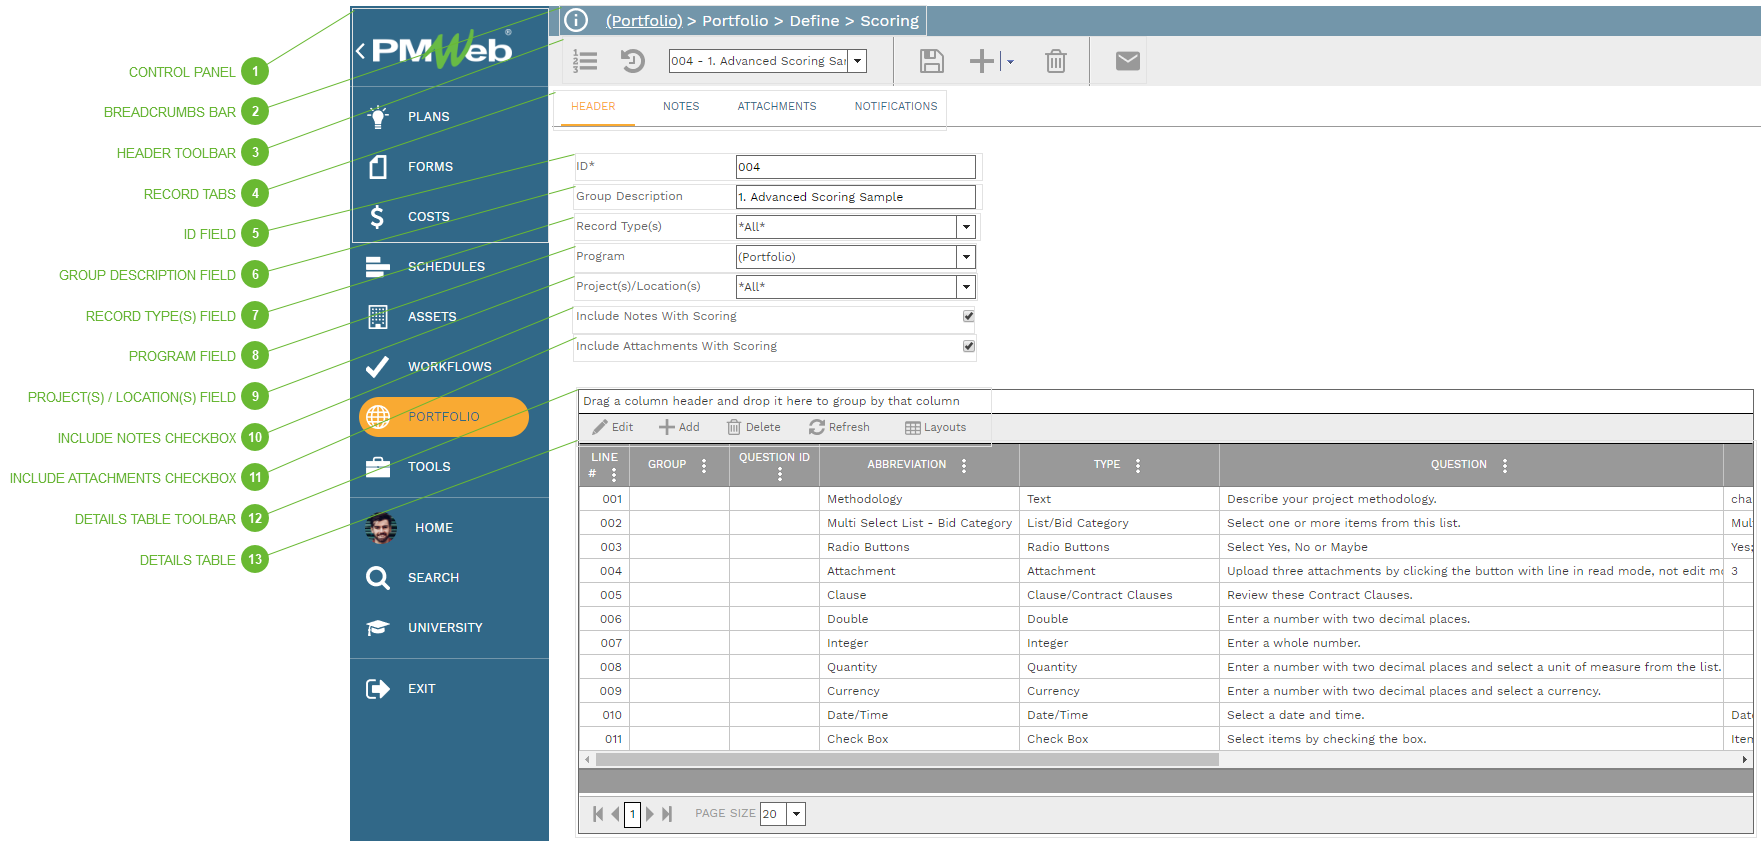Click the Delete trash can icon in header toolbar

tap(1055, 61)
